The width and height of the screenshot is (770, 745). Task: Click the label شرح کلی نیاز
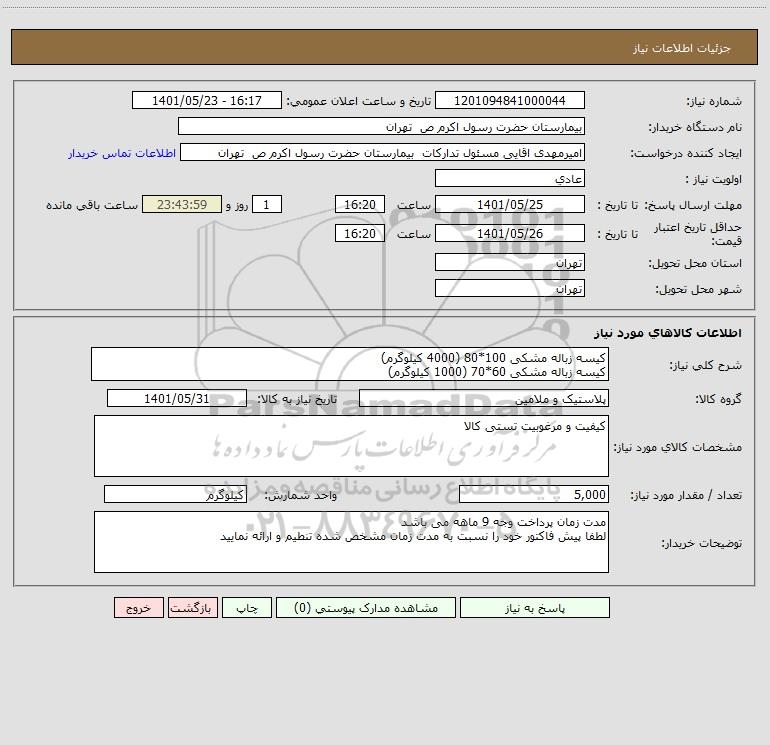click(706, 365)
